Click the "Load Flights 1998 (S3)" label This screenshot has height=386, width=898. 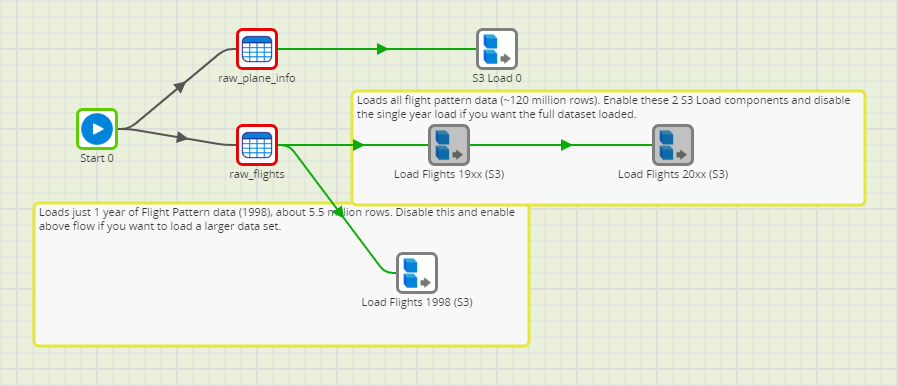click(x=417, y=302)
